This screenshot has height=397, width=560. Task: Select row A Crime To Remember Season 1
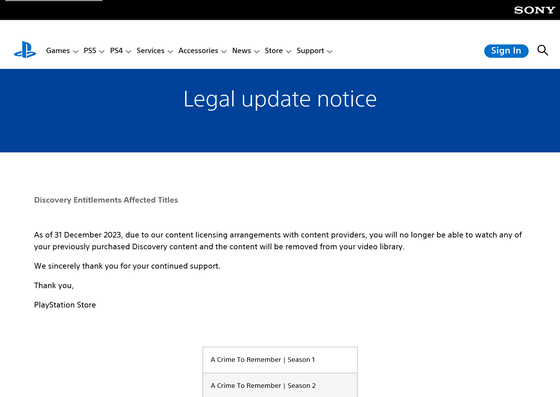(x=280, y=360)
